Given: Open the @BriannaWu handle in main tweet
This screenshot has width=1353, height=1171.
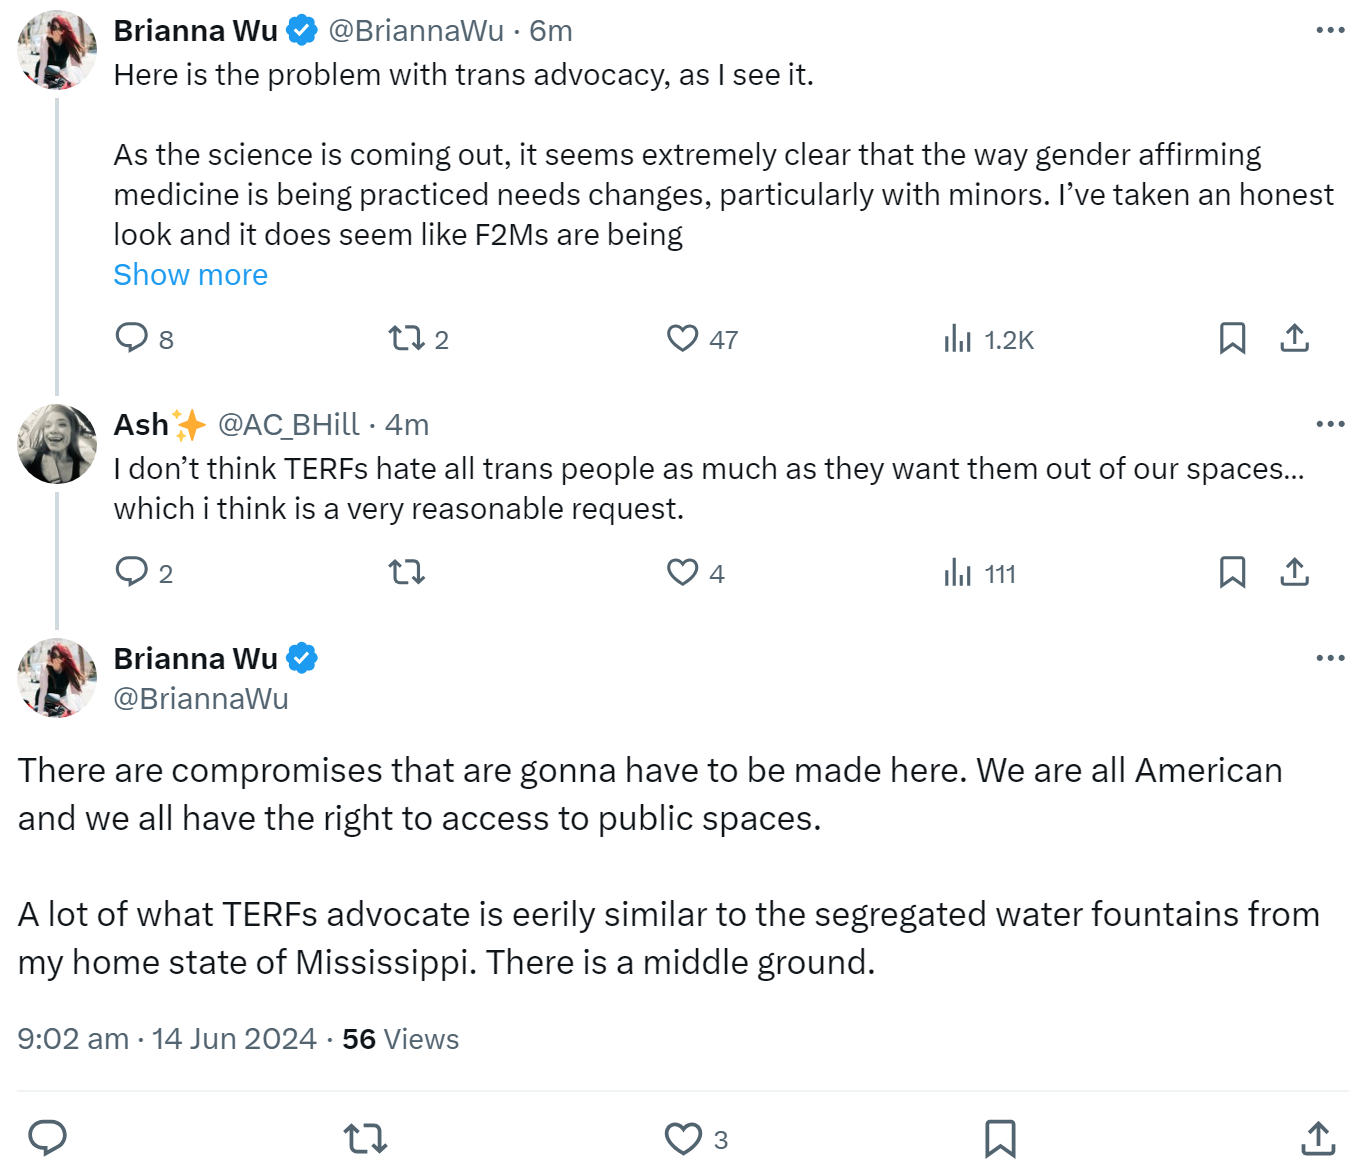Looking at the screenshot, I should click(x=201, y=699).
